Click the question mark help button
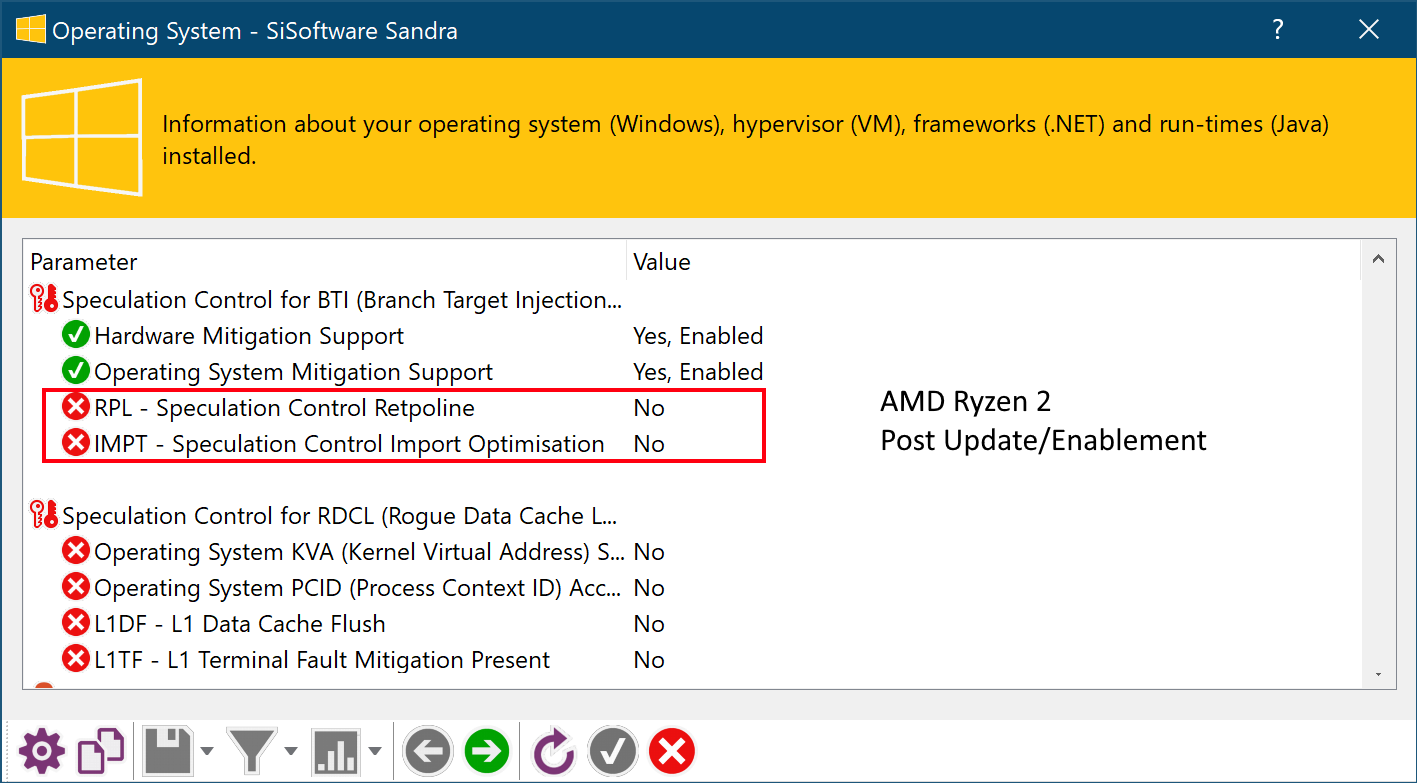The height and width of the screenshot is (783, 1417). pos(1278,30)
